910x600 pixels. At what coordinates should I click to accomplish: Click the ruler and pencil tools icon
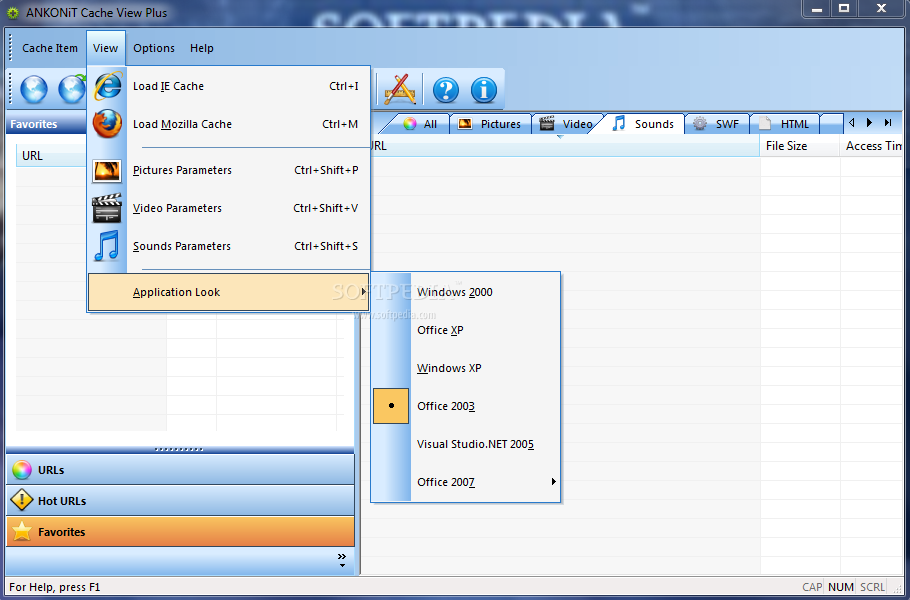pyautogui.click(x=400, y=89)
